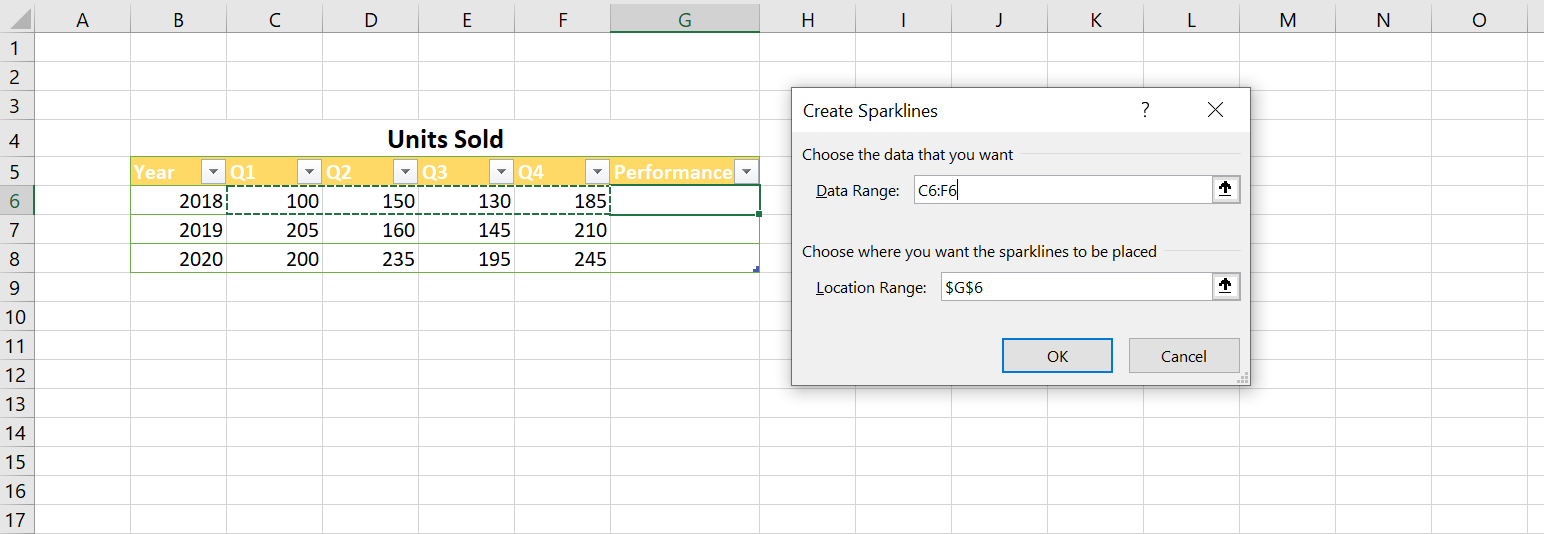Select the 2019 year cell
Image resolution: width=1544 pixels, height=534 pixels.
tap(179, 230)
